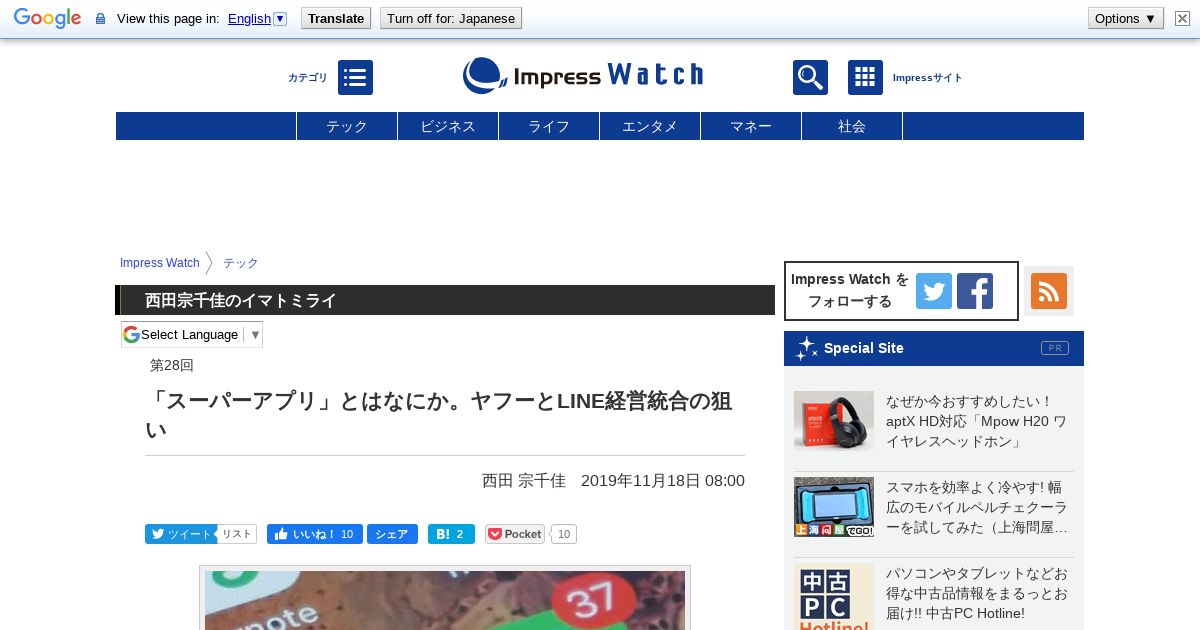Click the Twitter list button
The image size is (1200, 630).
(236, 534)
